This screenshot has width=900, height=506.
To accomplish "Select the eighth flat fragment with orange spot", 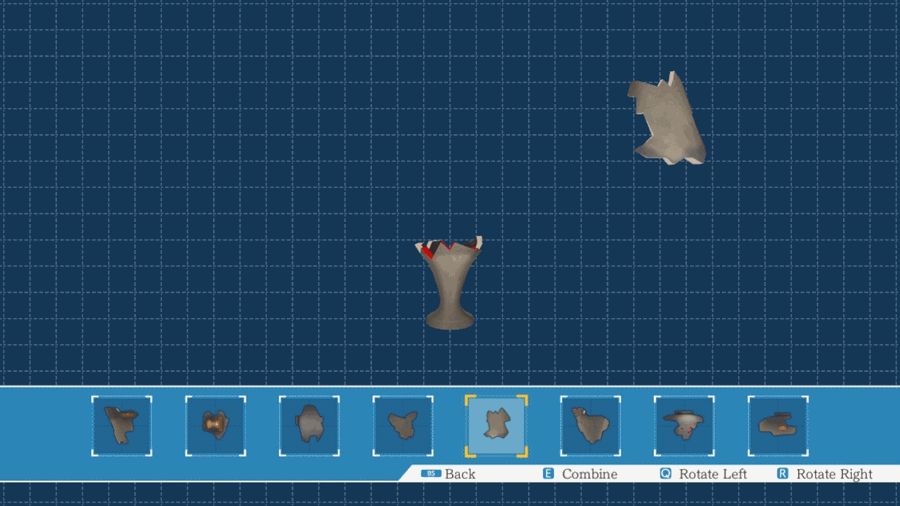I will pos(778,426).
